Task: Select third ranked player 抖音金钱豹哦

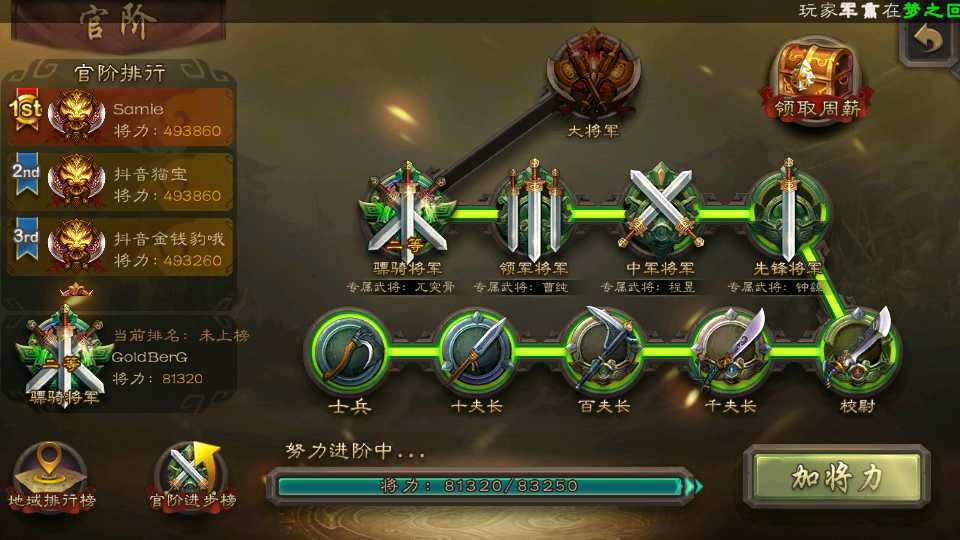Action: point(121,247)
